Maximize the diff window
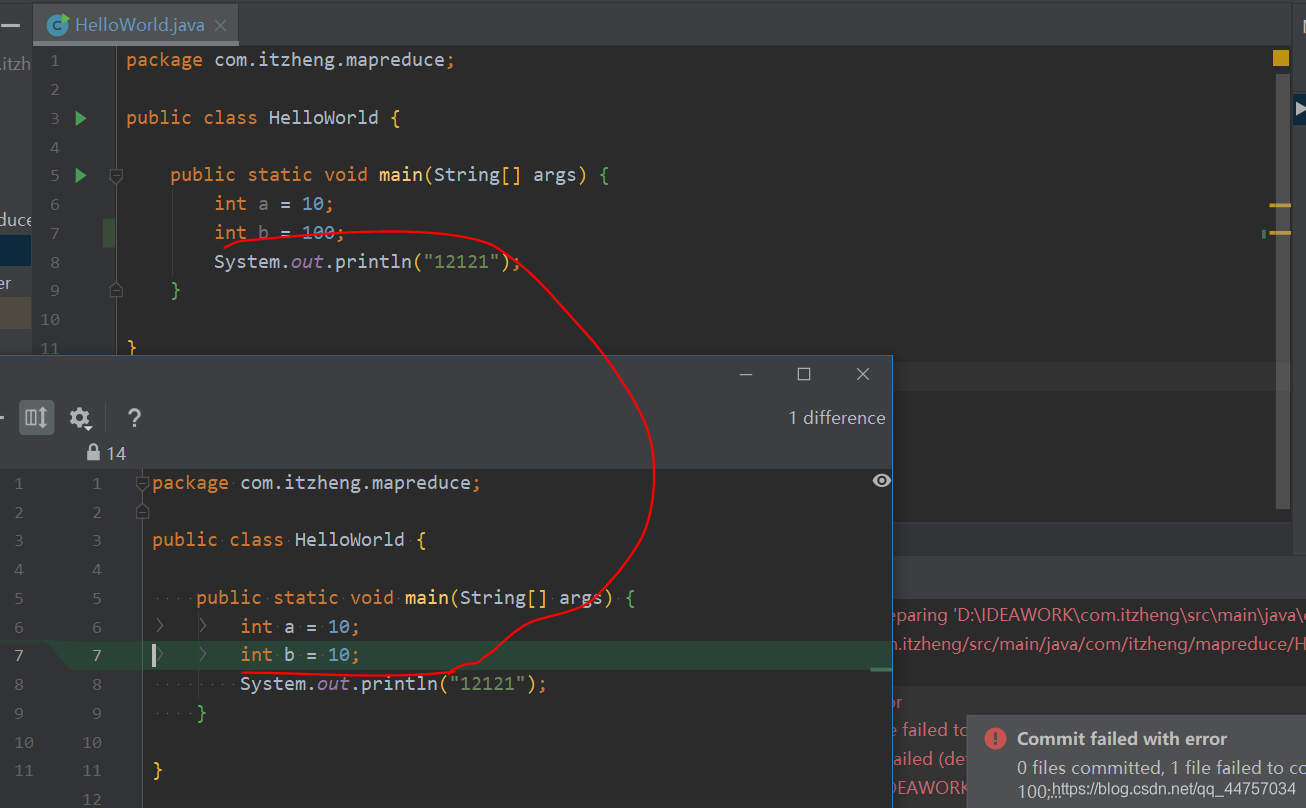This screenshot has width=1306, height=808. [804, 374]
